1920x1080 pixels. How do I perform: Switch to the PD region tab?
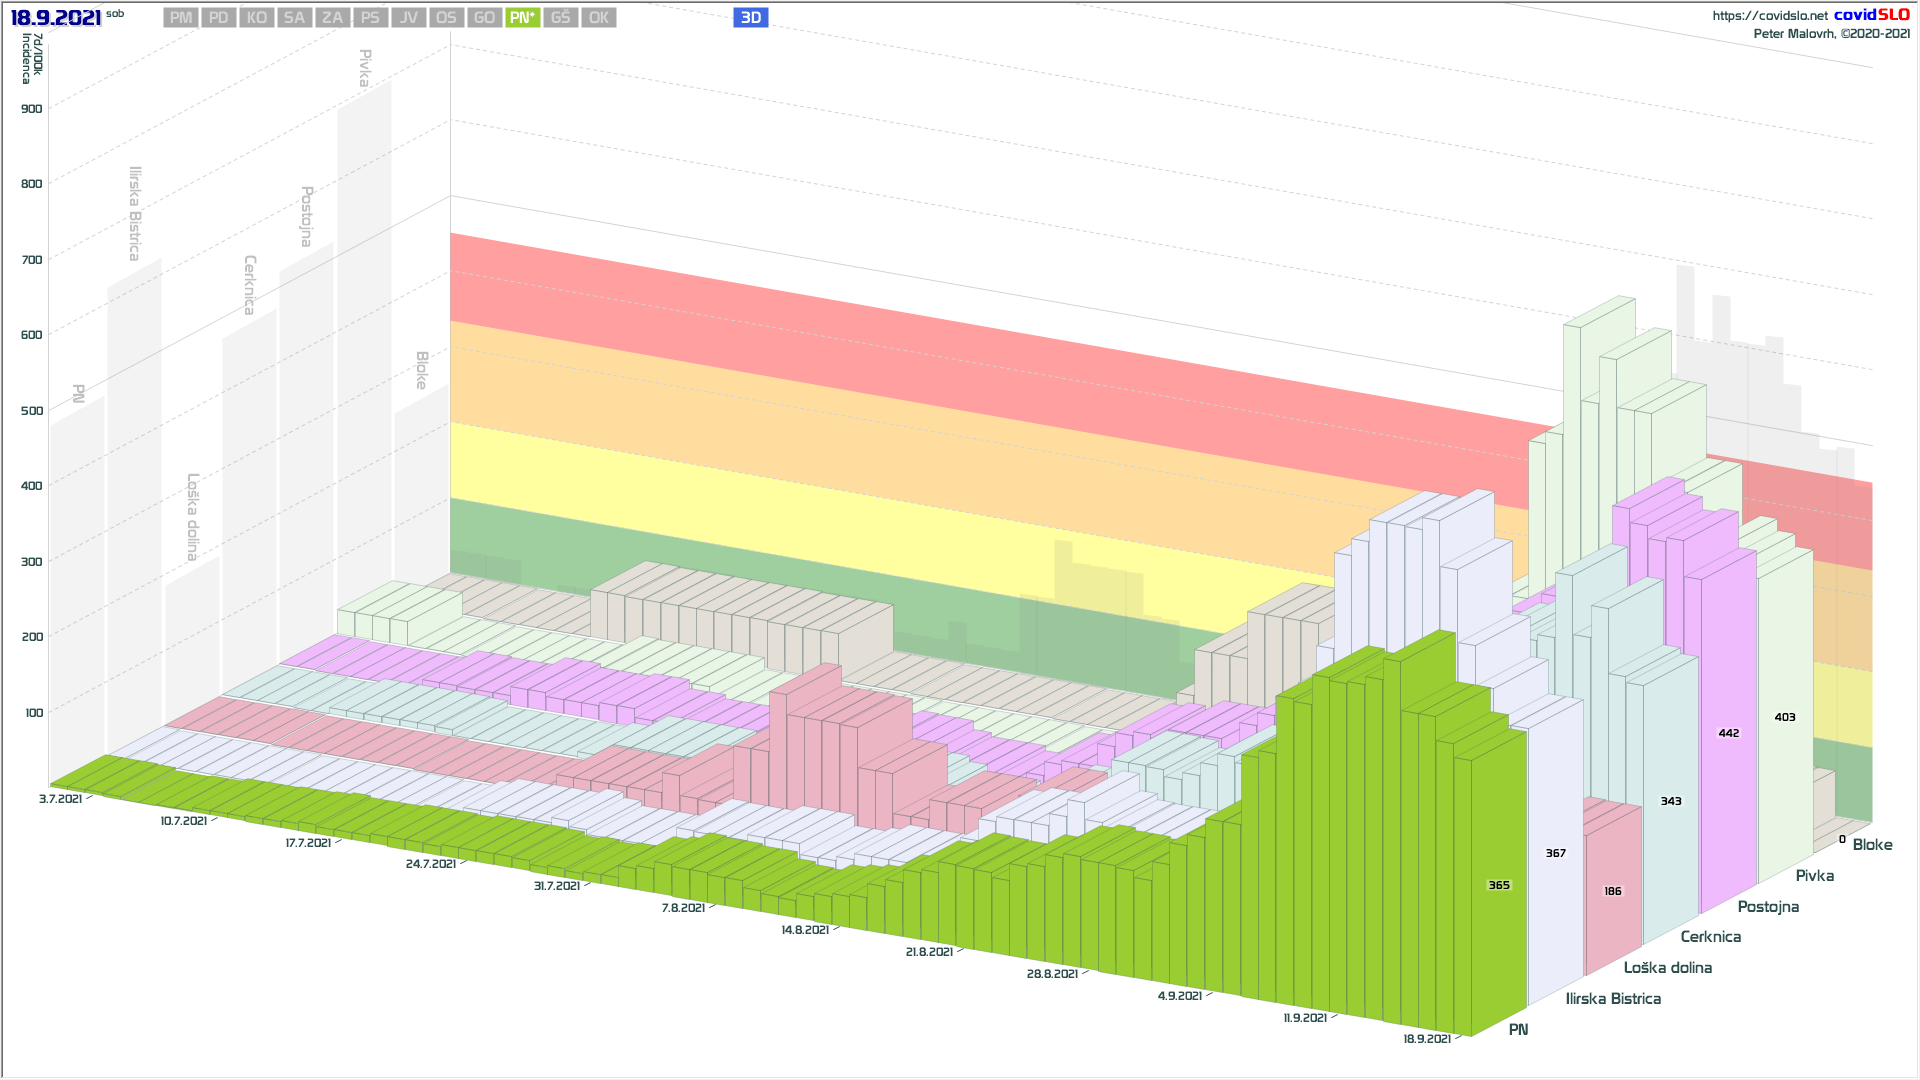tap(218, 18)
